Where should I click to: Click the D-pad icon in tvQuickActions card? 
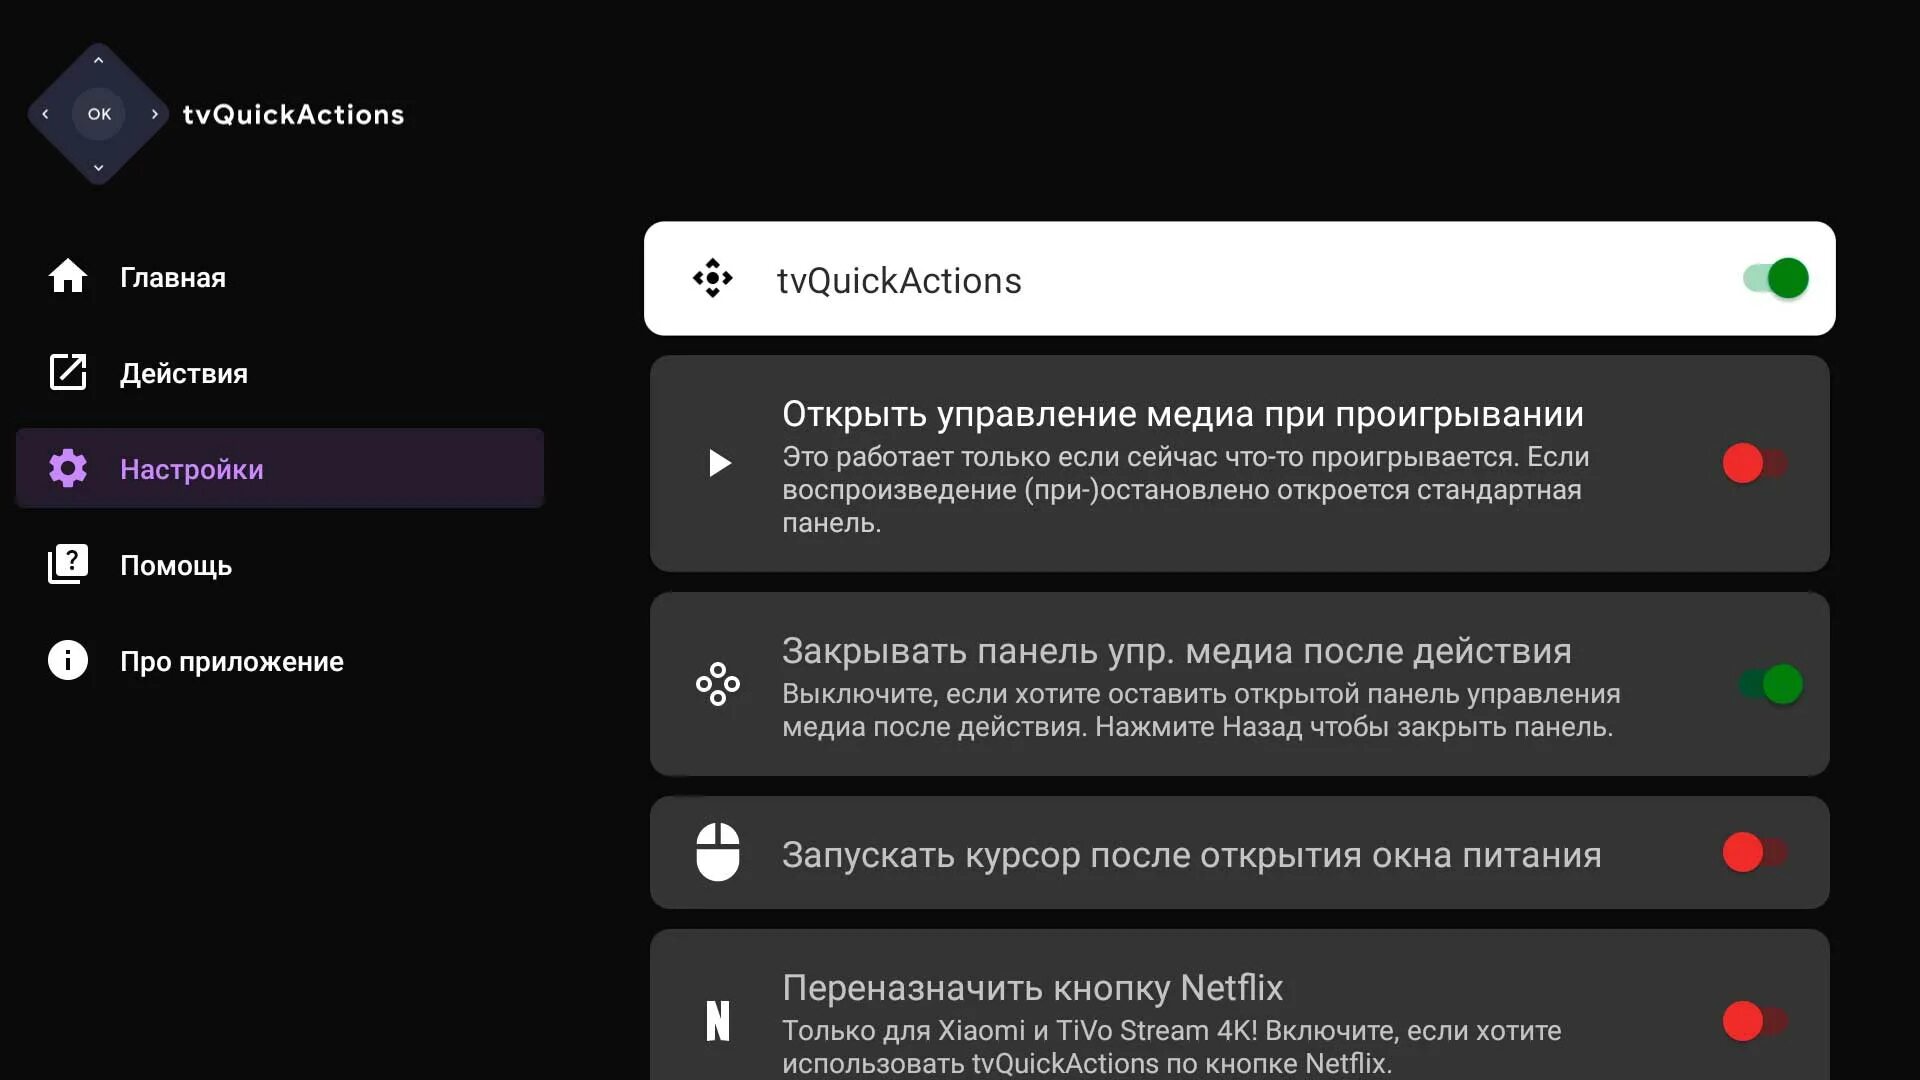coord(713,278)
